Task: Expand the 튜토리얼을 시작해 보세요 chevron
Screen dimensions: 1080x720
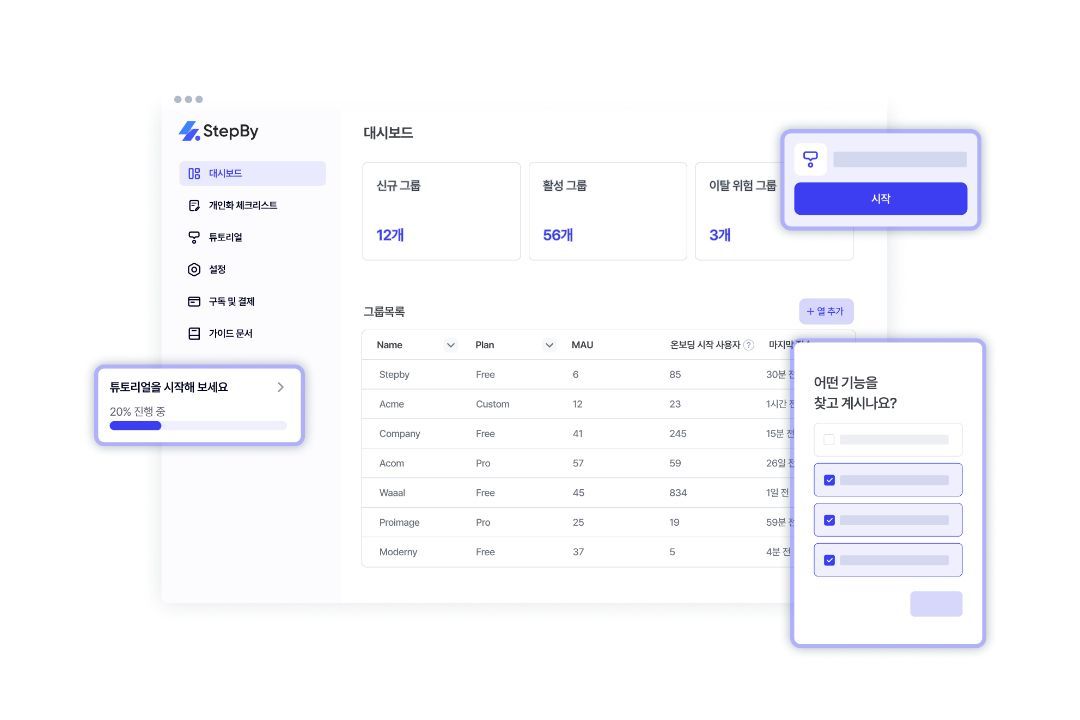Action: (281, 387)
